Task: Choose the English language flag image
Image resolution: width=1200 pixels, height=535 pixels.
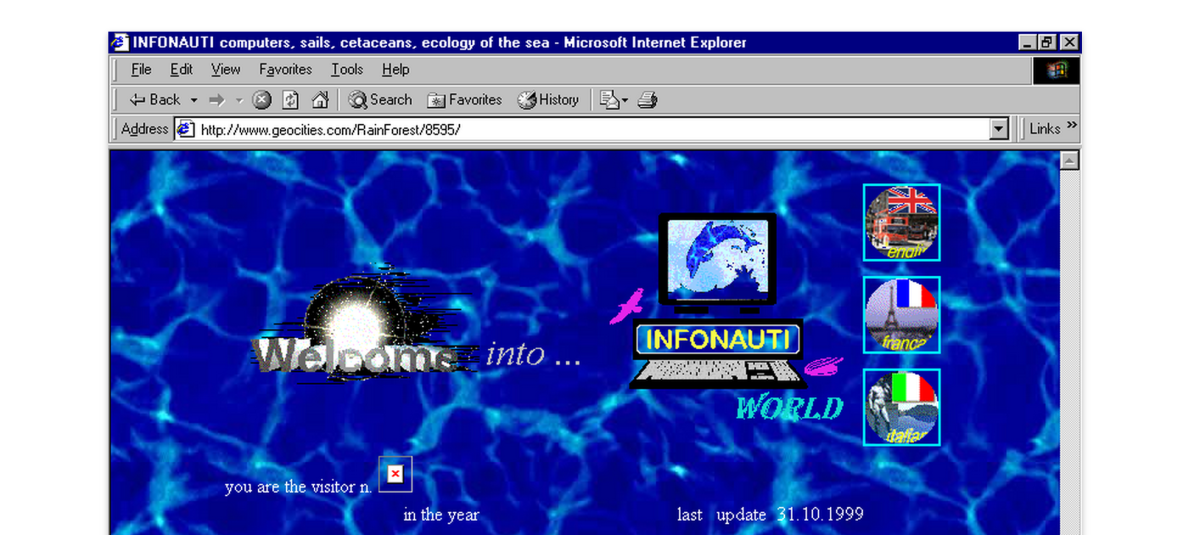Action: (x=901, y=222)
